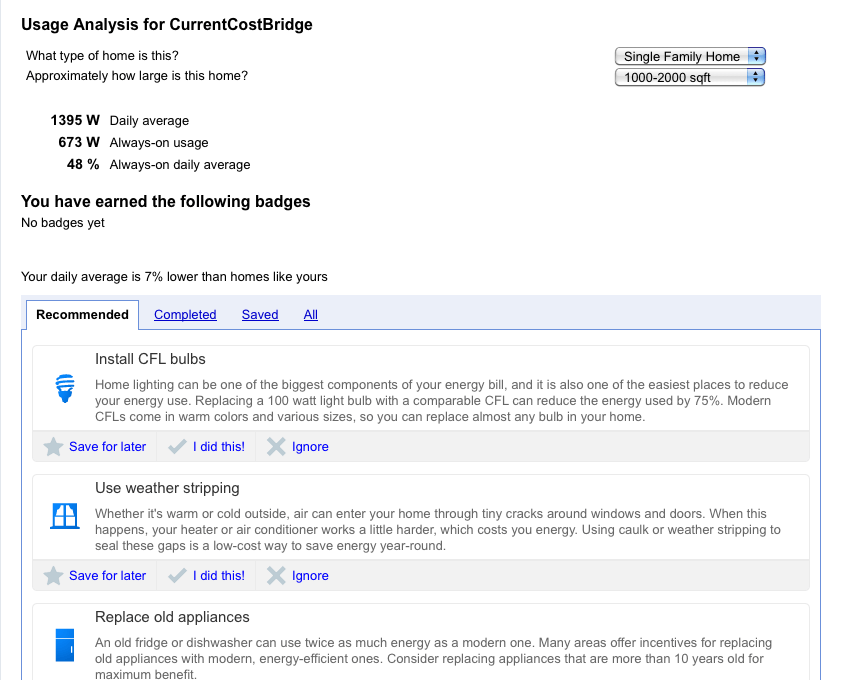The width and height of the screenshot is (842, 680).
Task: Click the X icon under Install CFL bulbs
Action: tap(276, 446)
